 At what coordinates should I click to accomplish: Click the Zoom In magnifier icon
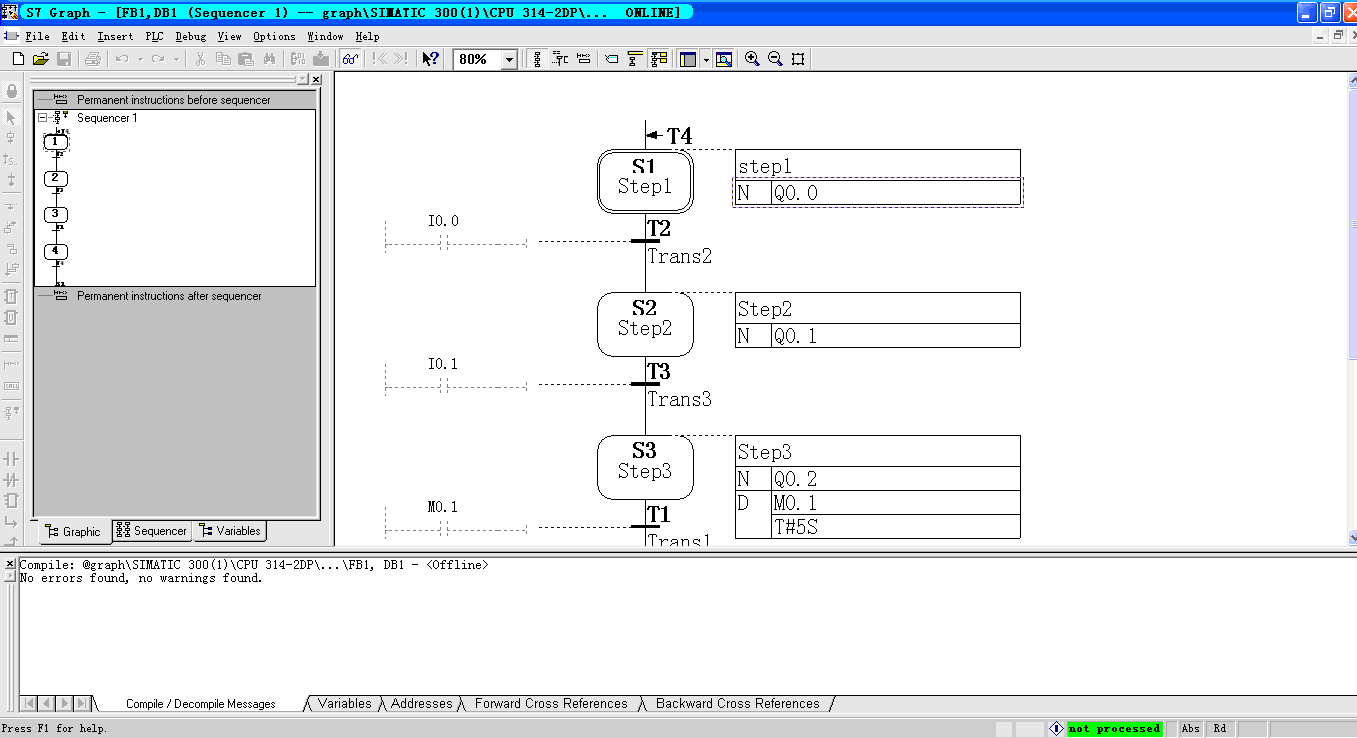[x=752, y=59]
